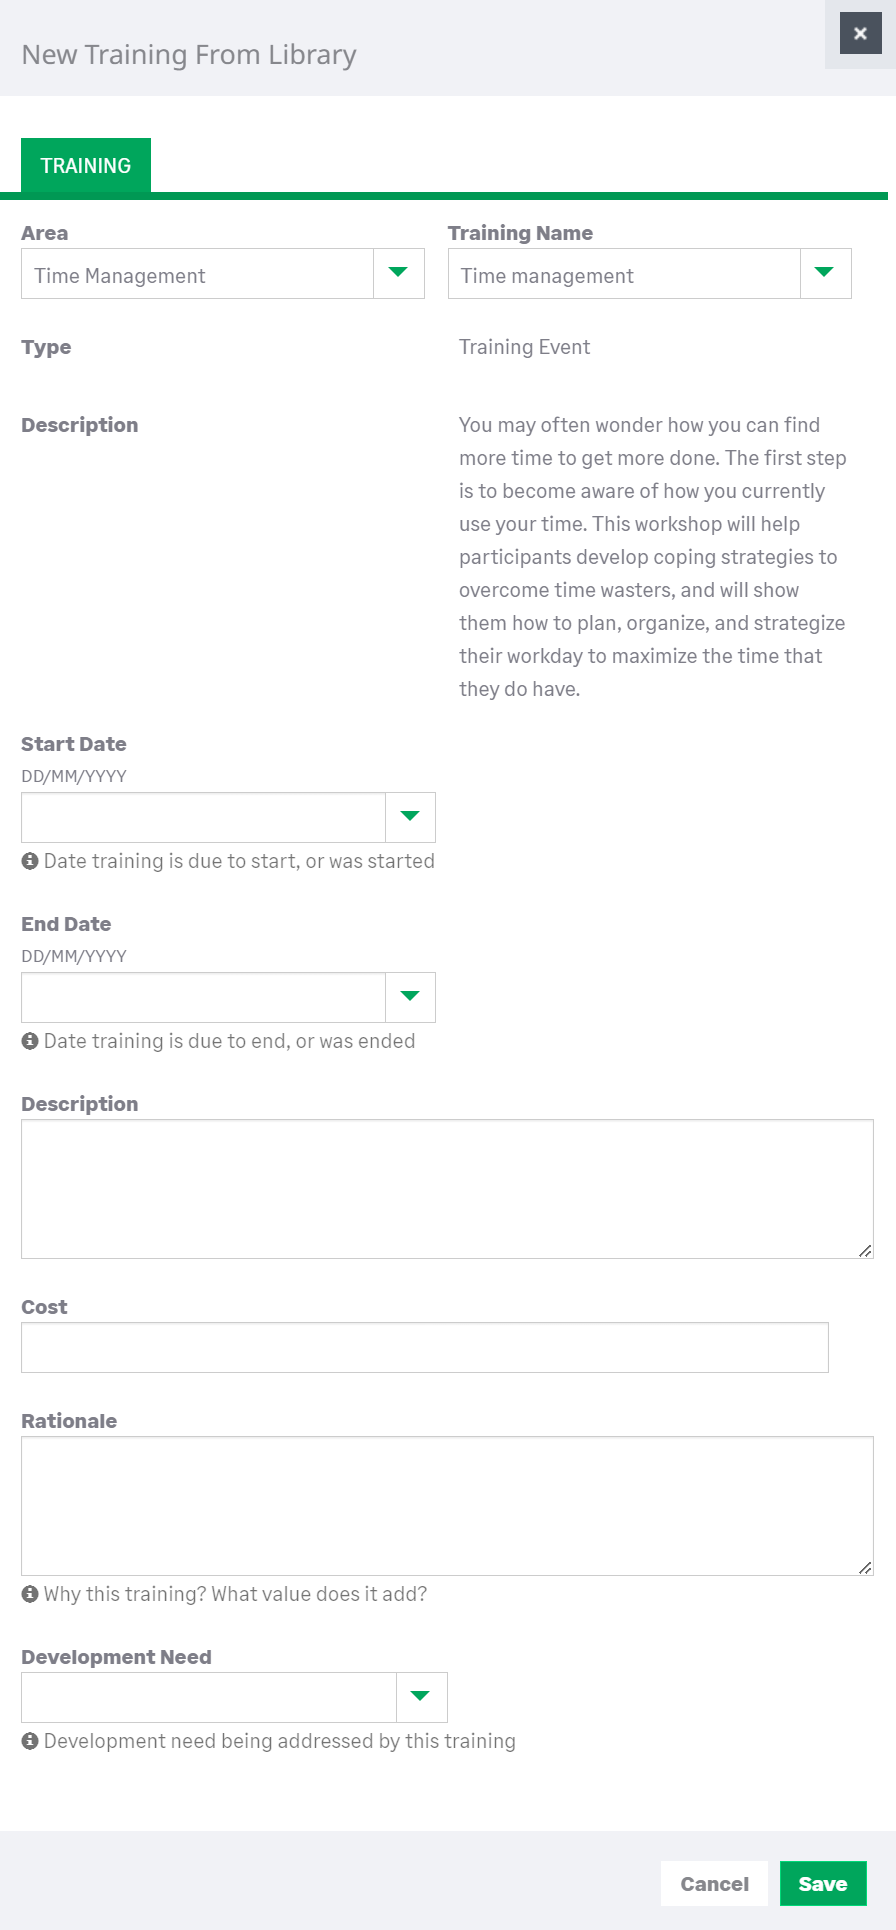Click the Description text area
This screenshot has height=1930, width=896.
point(446,1188)
